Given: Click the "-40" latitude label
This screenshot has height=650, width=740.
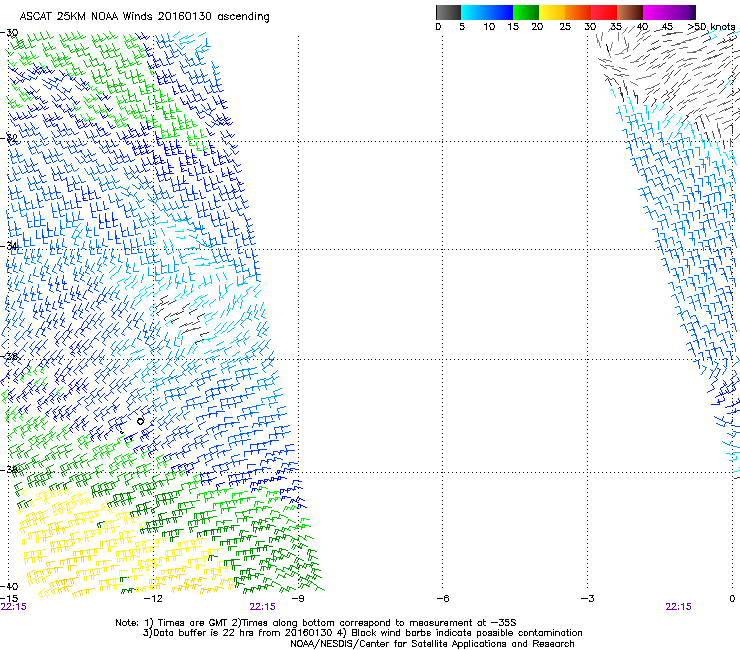Looking at the screenshot, I should 9,586.
